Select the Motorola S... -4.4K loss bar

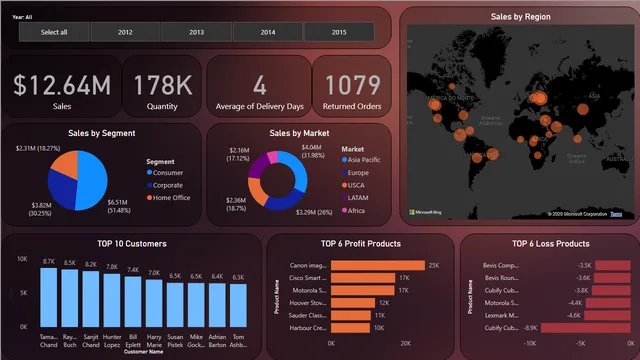pyautogui.click(x=608, y=303)
